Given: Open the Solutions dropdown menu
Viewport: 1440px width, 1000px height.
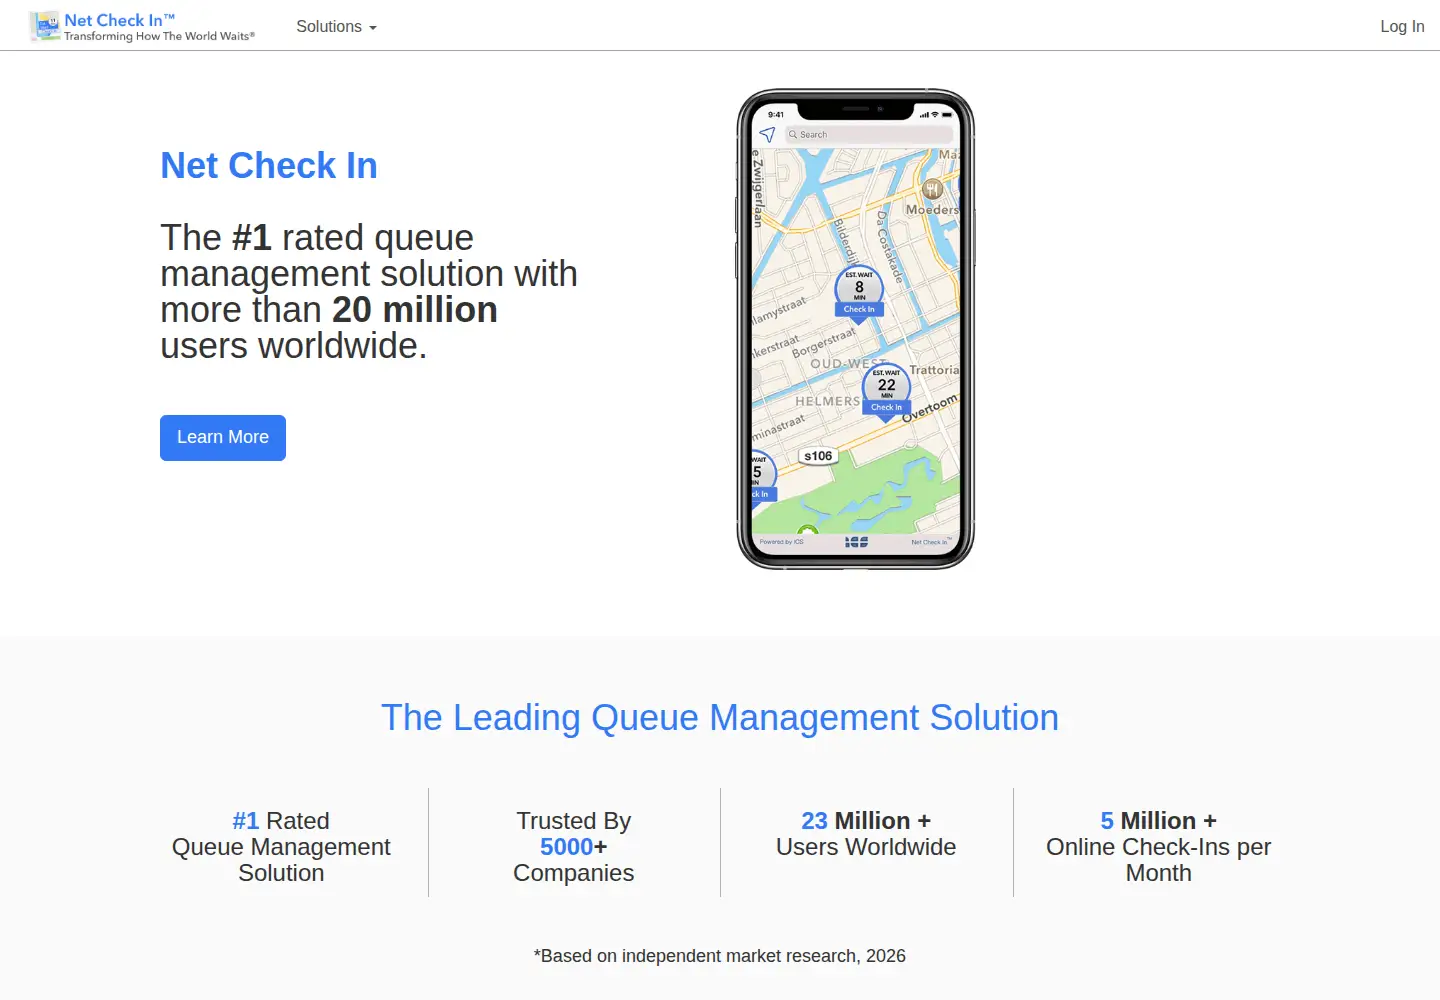Looking at the screenshot, I should point(336,27).
